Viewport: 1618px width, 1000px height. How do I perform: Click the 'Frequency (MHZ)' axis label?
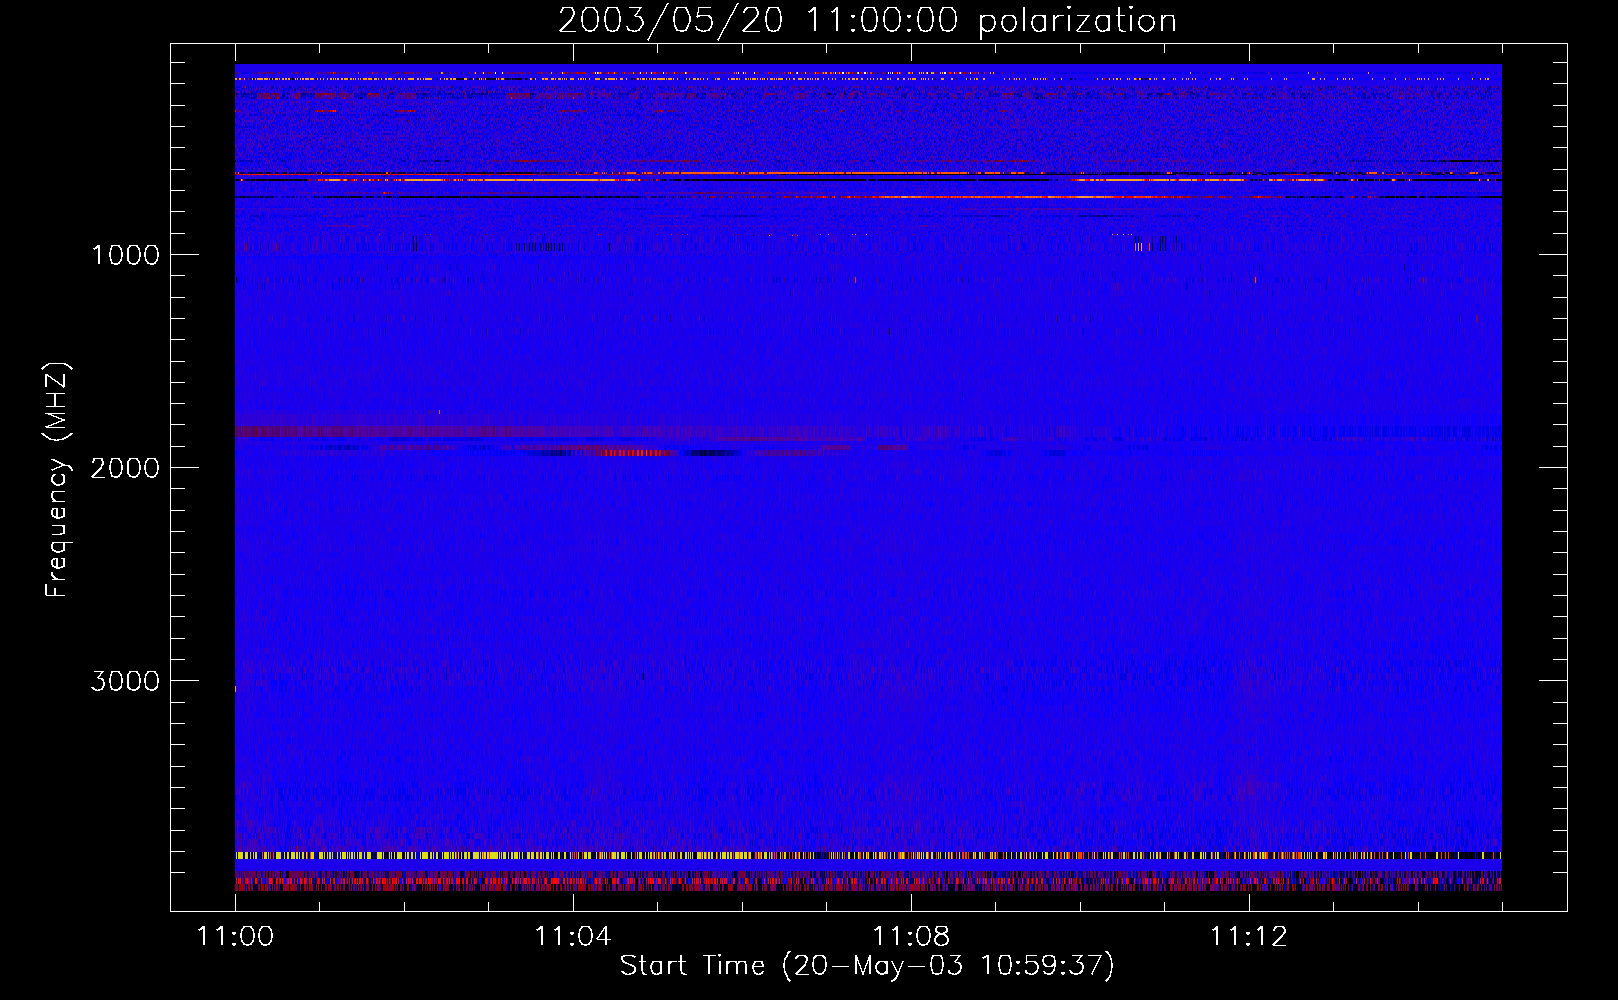(x=57, y=480)
